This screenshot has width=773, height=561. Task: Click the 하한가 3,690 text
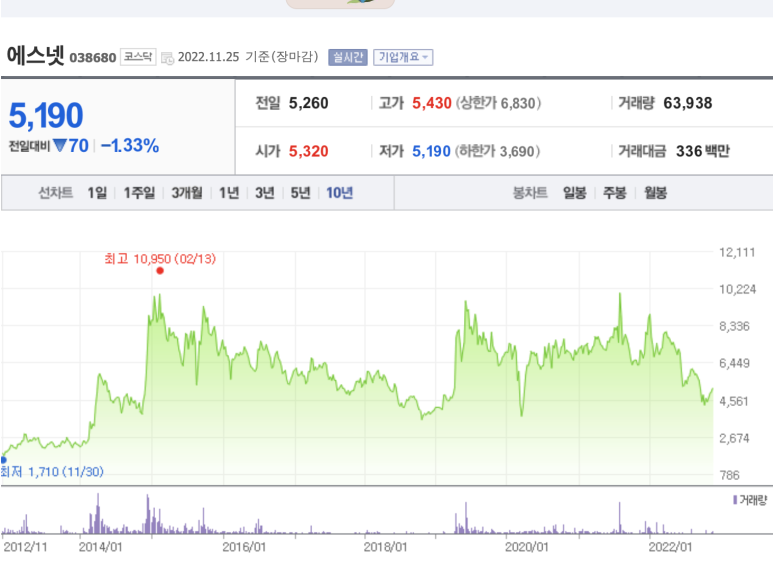(x=497, y=151)
